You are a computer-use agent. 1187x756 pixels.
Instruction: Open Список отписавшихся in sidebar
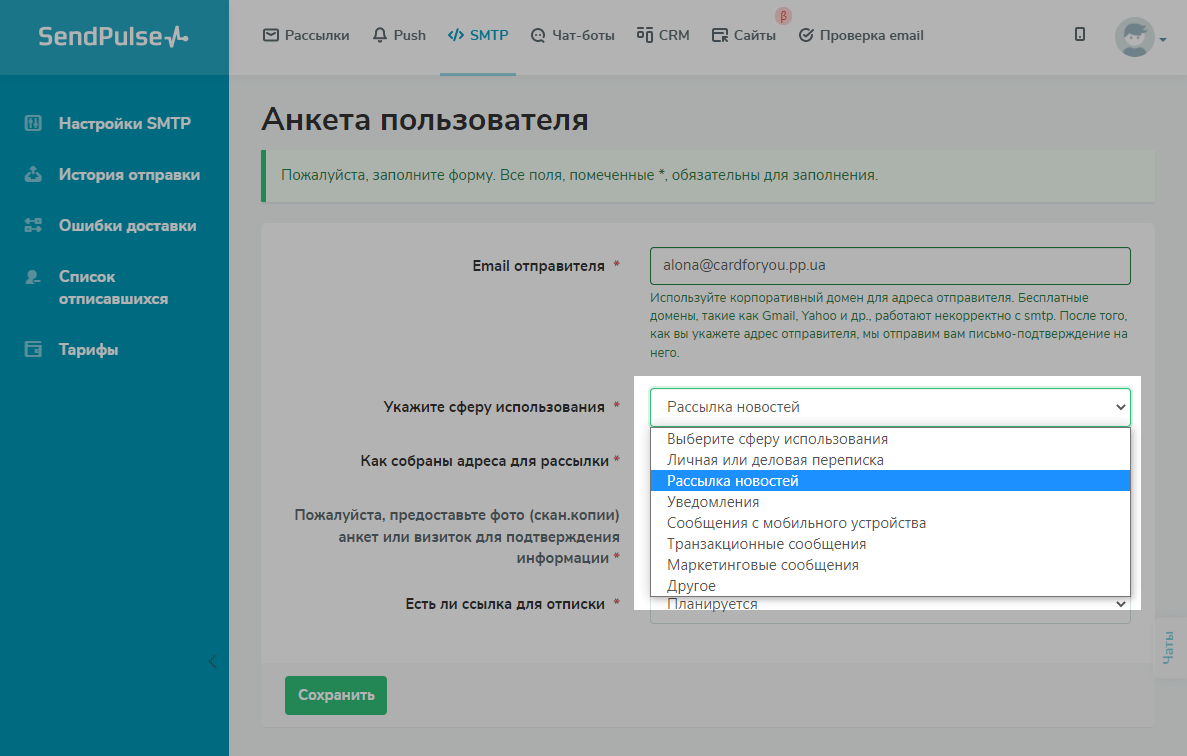(113, 288)
